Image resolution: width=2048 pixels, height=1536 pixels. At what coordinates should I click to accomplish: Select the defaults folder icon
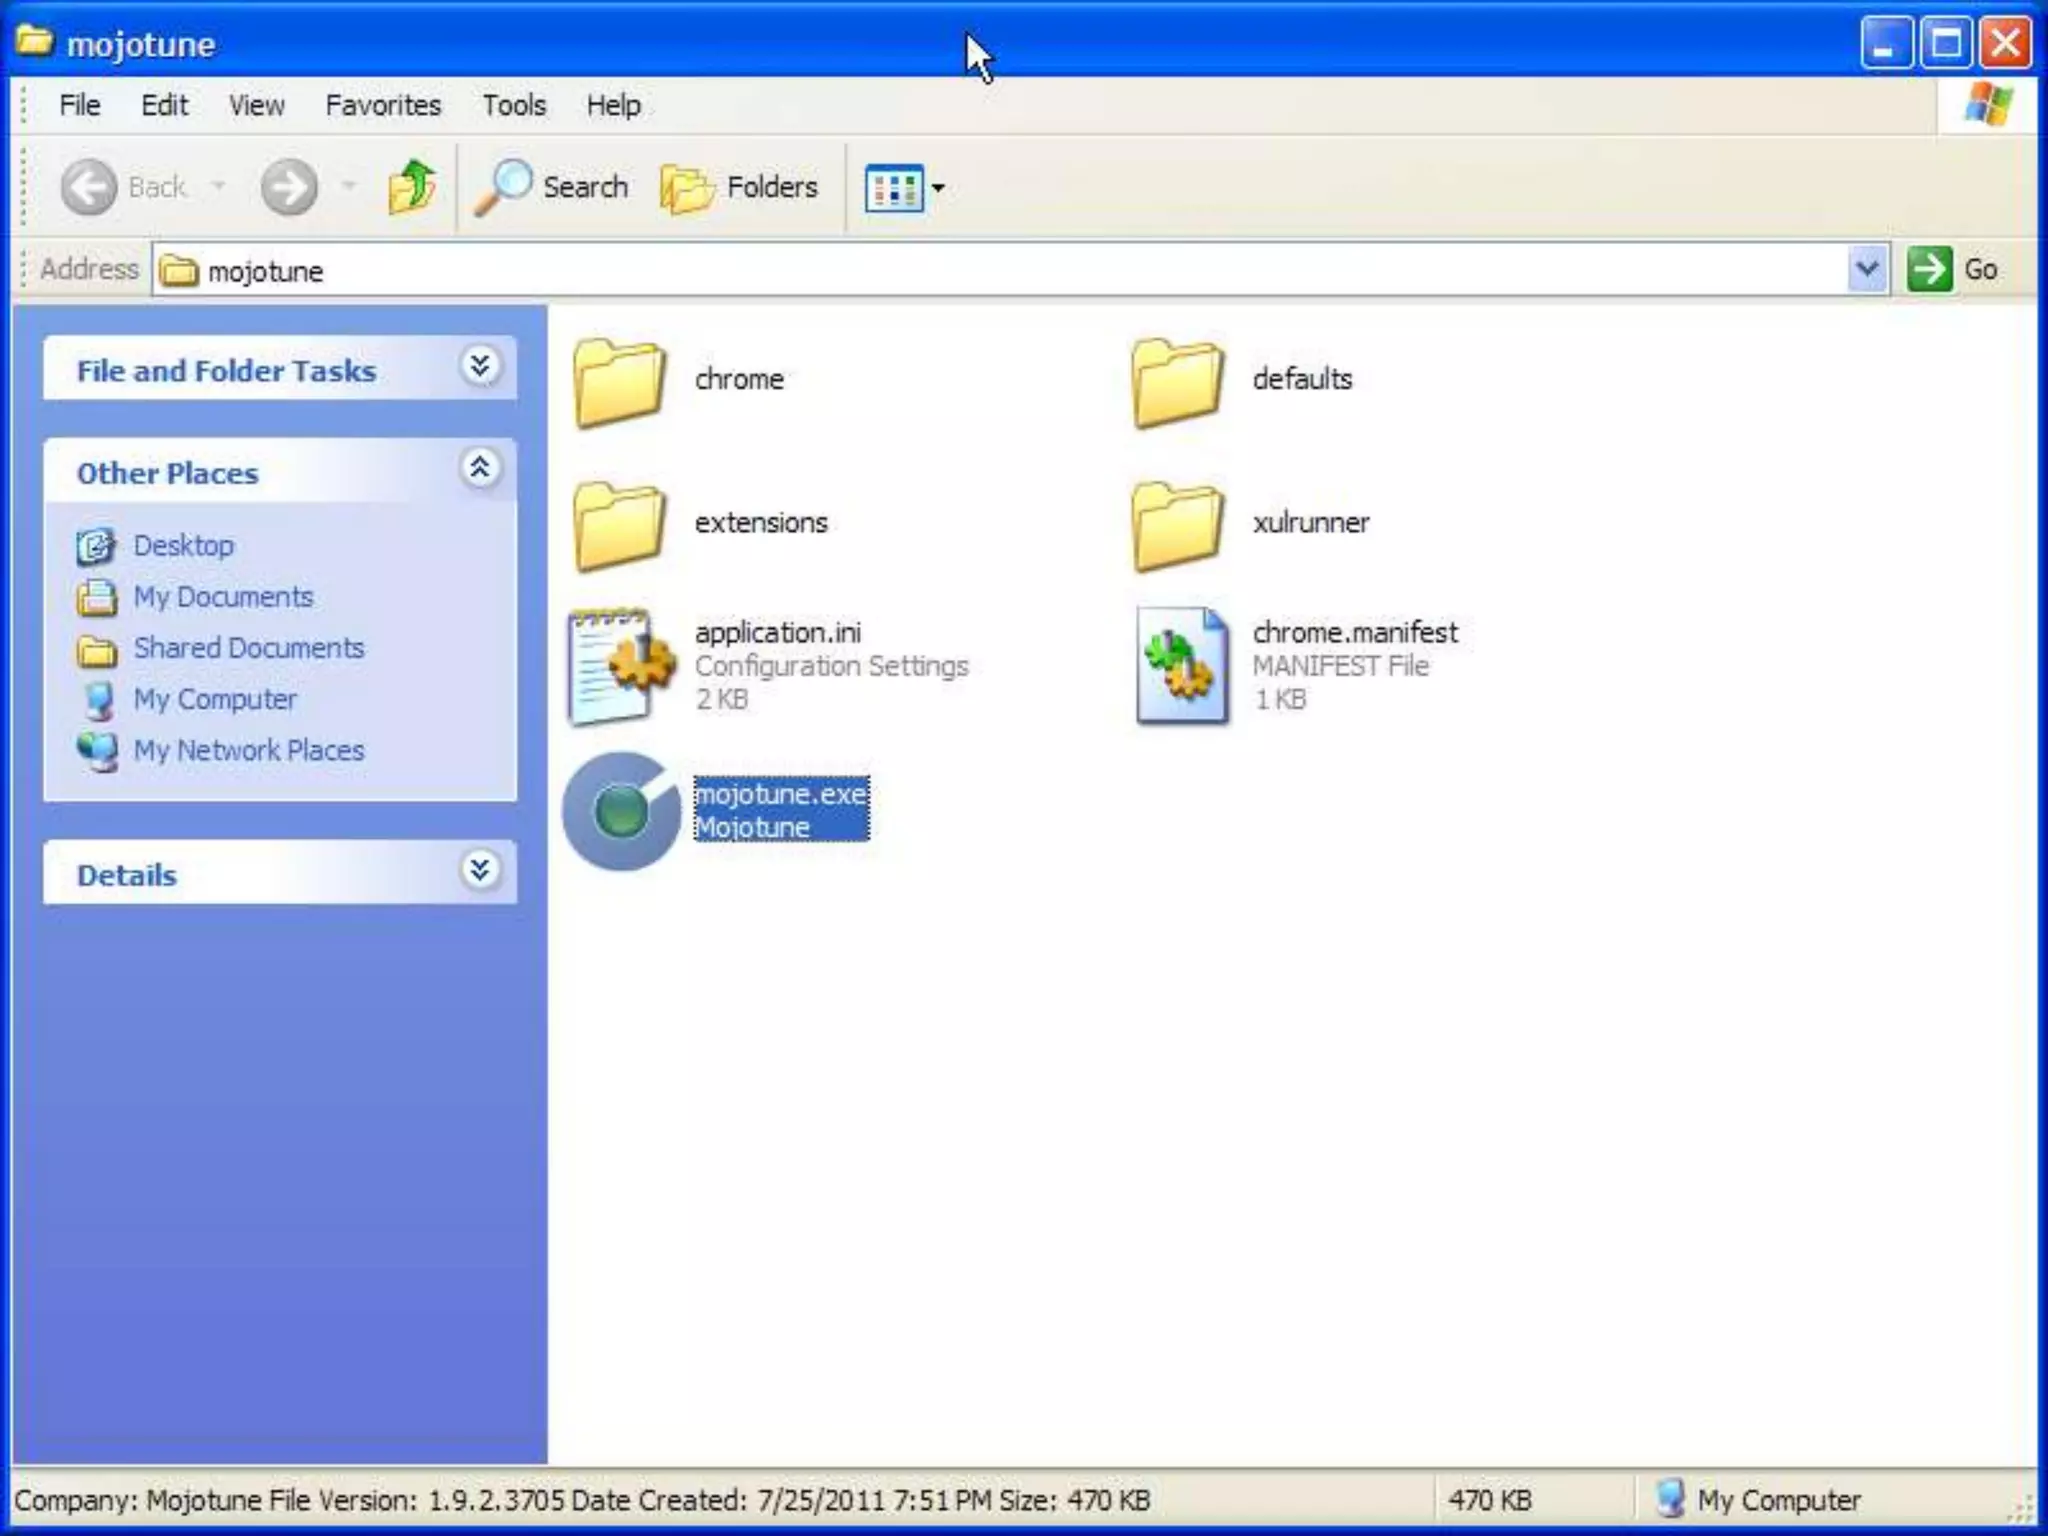coord(1177,381)
